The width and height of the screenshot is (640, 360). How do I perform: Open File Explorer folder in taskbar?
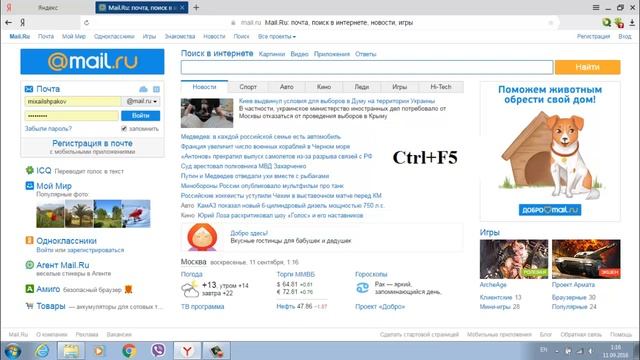pos(71,351)
